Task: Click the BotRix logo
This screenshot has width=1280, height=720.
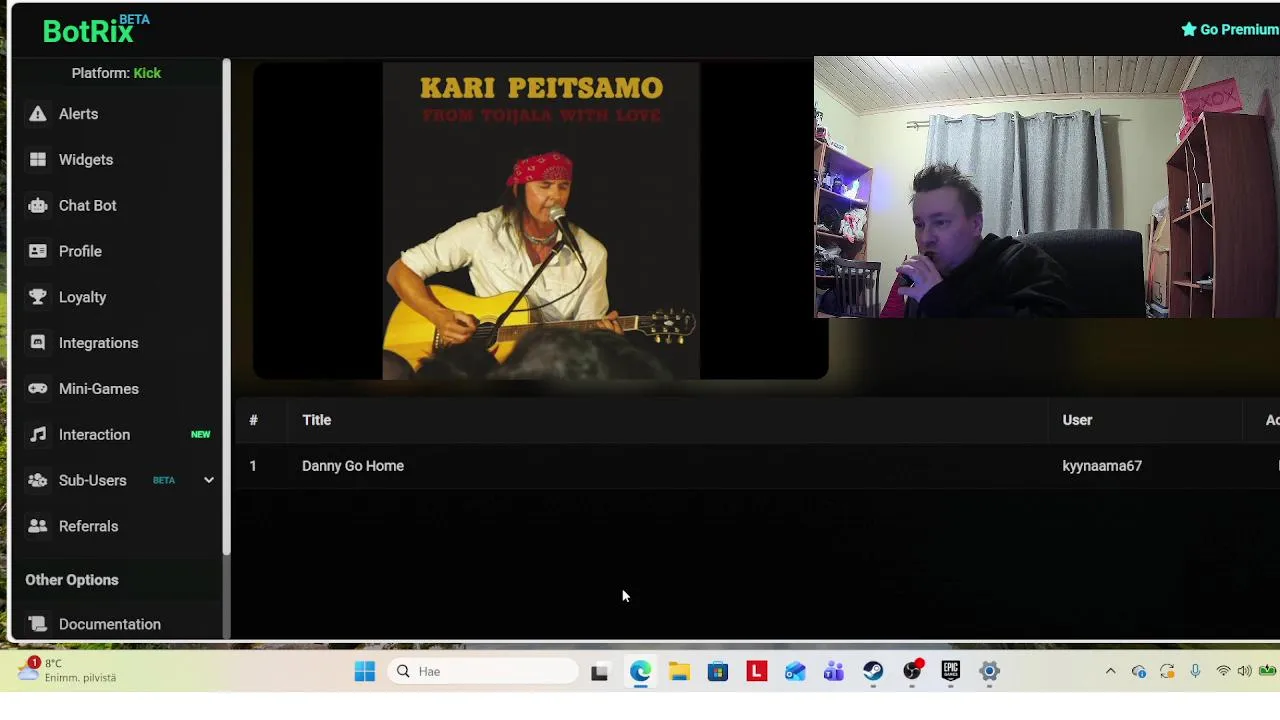Action: 96,29
